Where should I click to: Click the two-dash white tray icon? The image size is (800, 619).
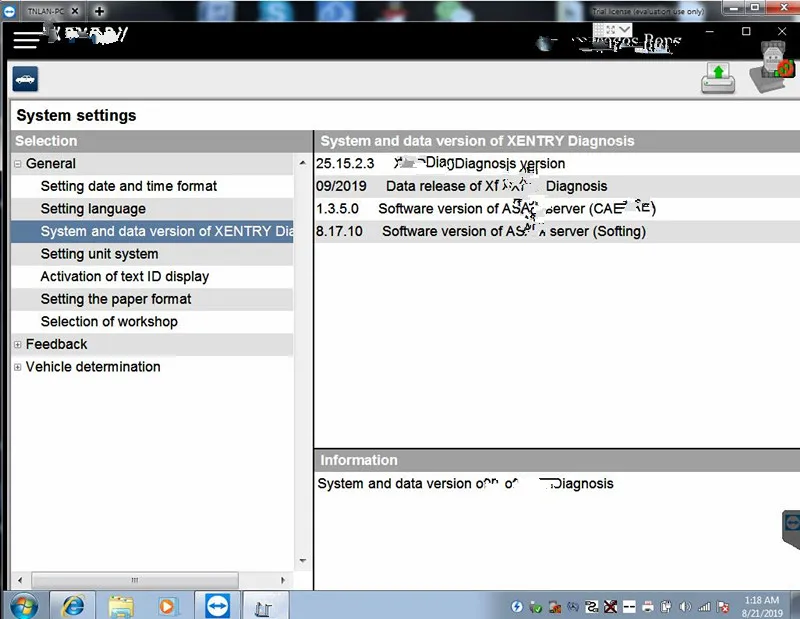coord(630,606)
